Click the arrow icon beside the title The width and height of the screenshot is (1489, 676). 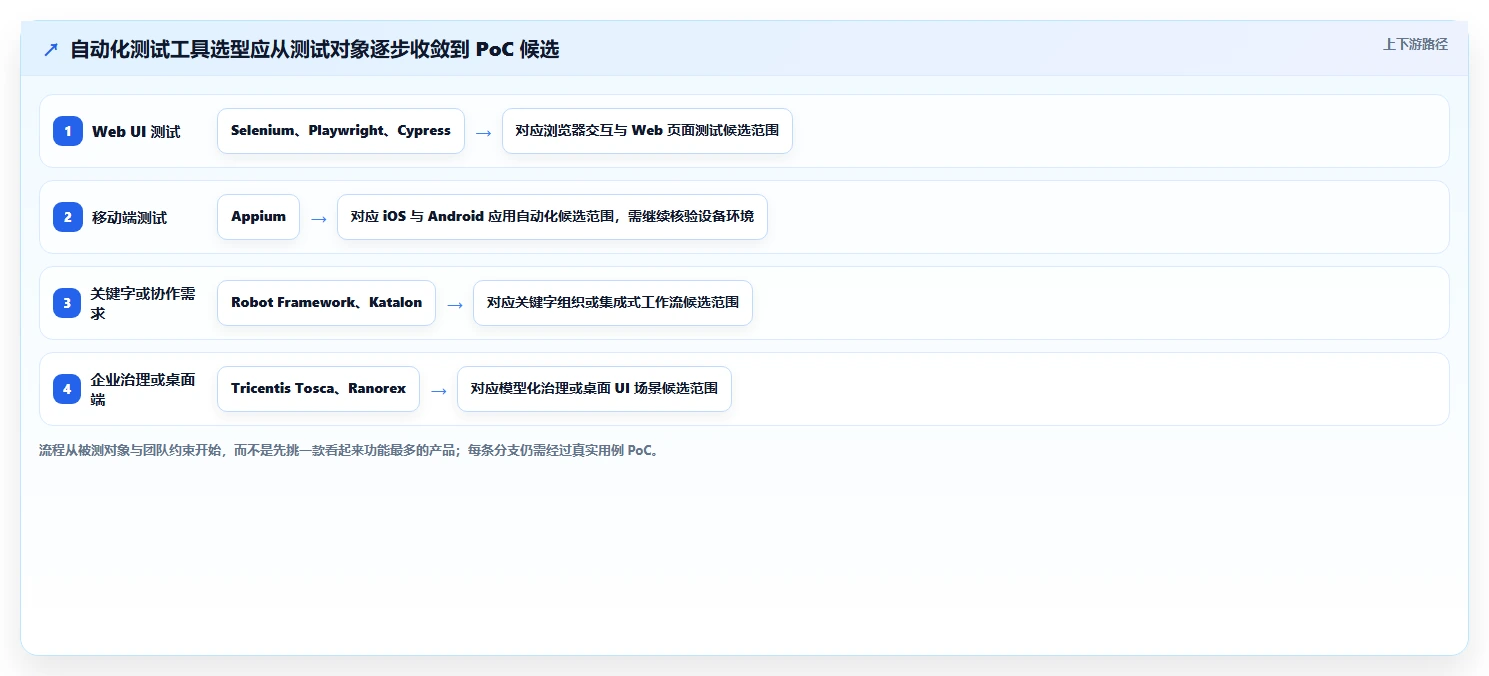(x=50, y=49)
